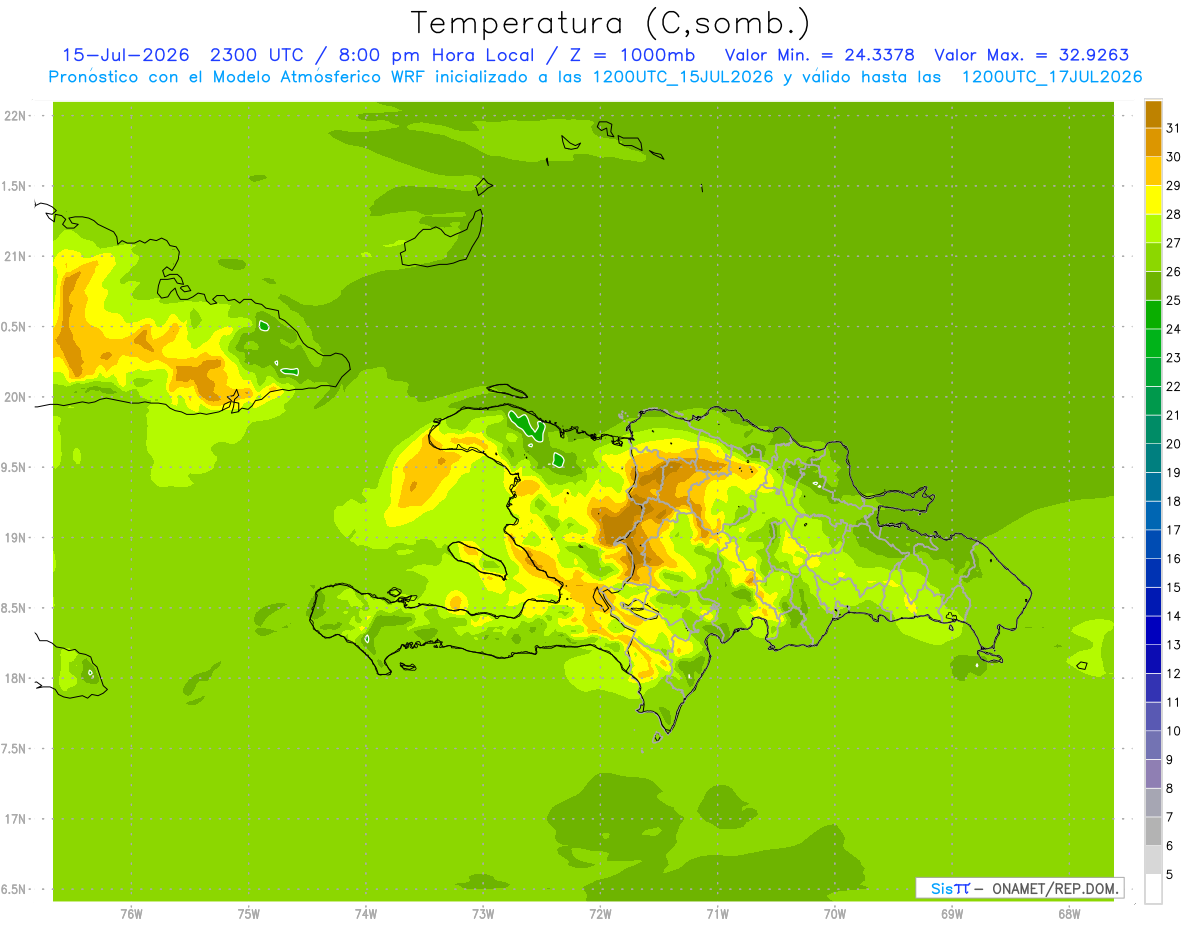Pick the green swatch between 24 and 25

[1153, 314]
